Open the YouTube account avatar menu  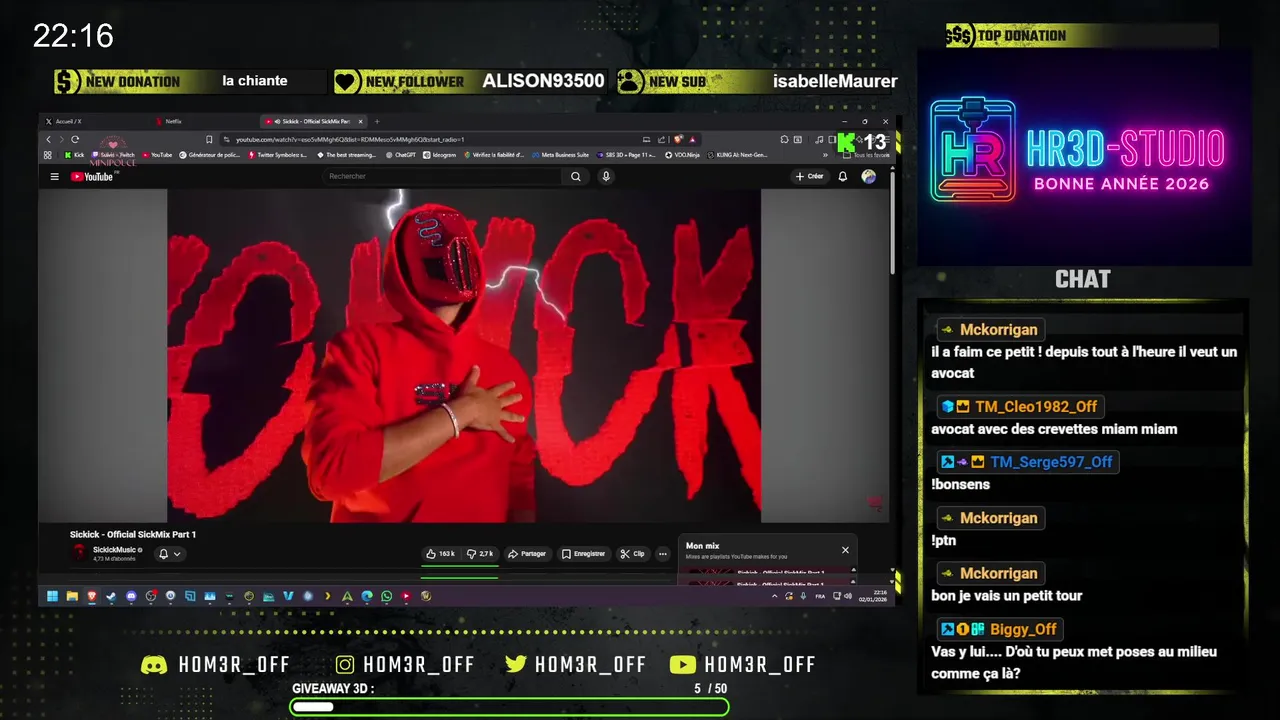coord(869,176)
